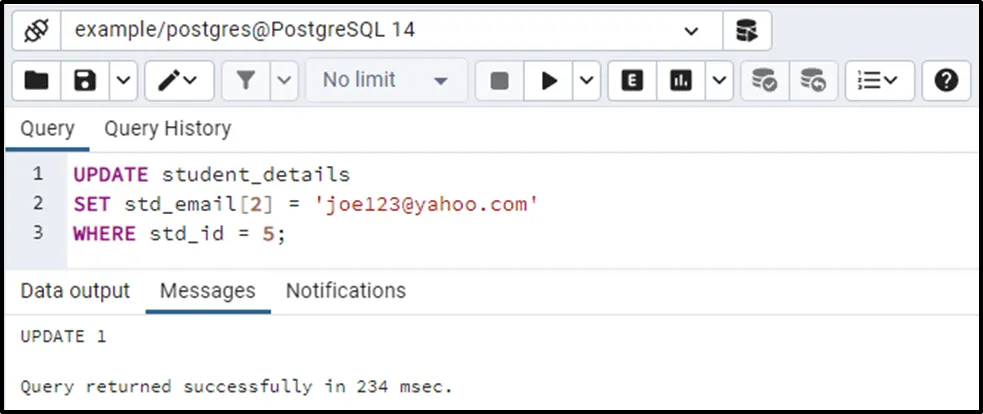Click the Explain Analyze chart icon
Viewport: 983px width, 414px height.
(x=681, y=81)
